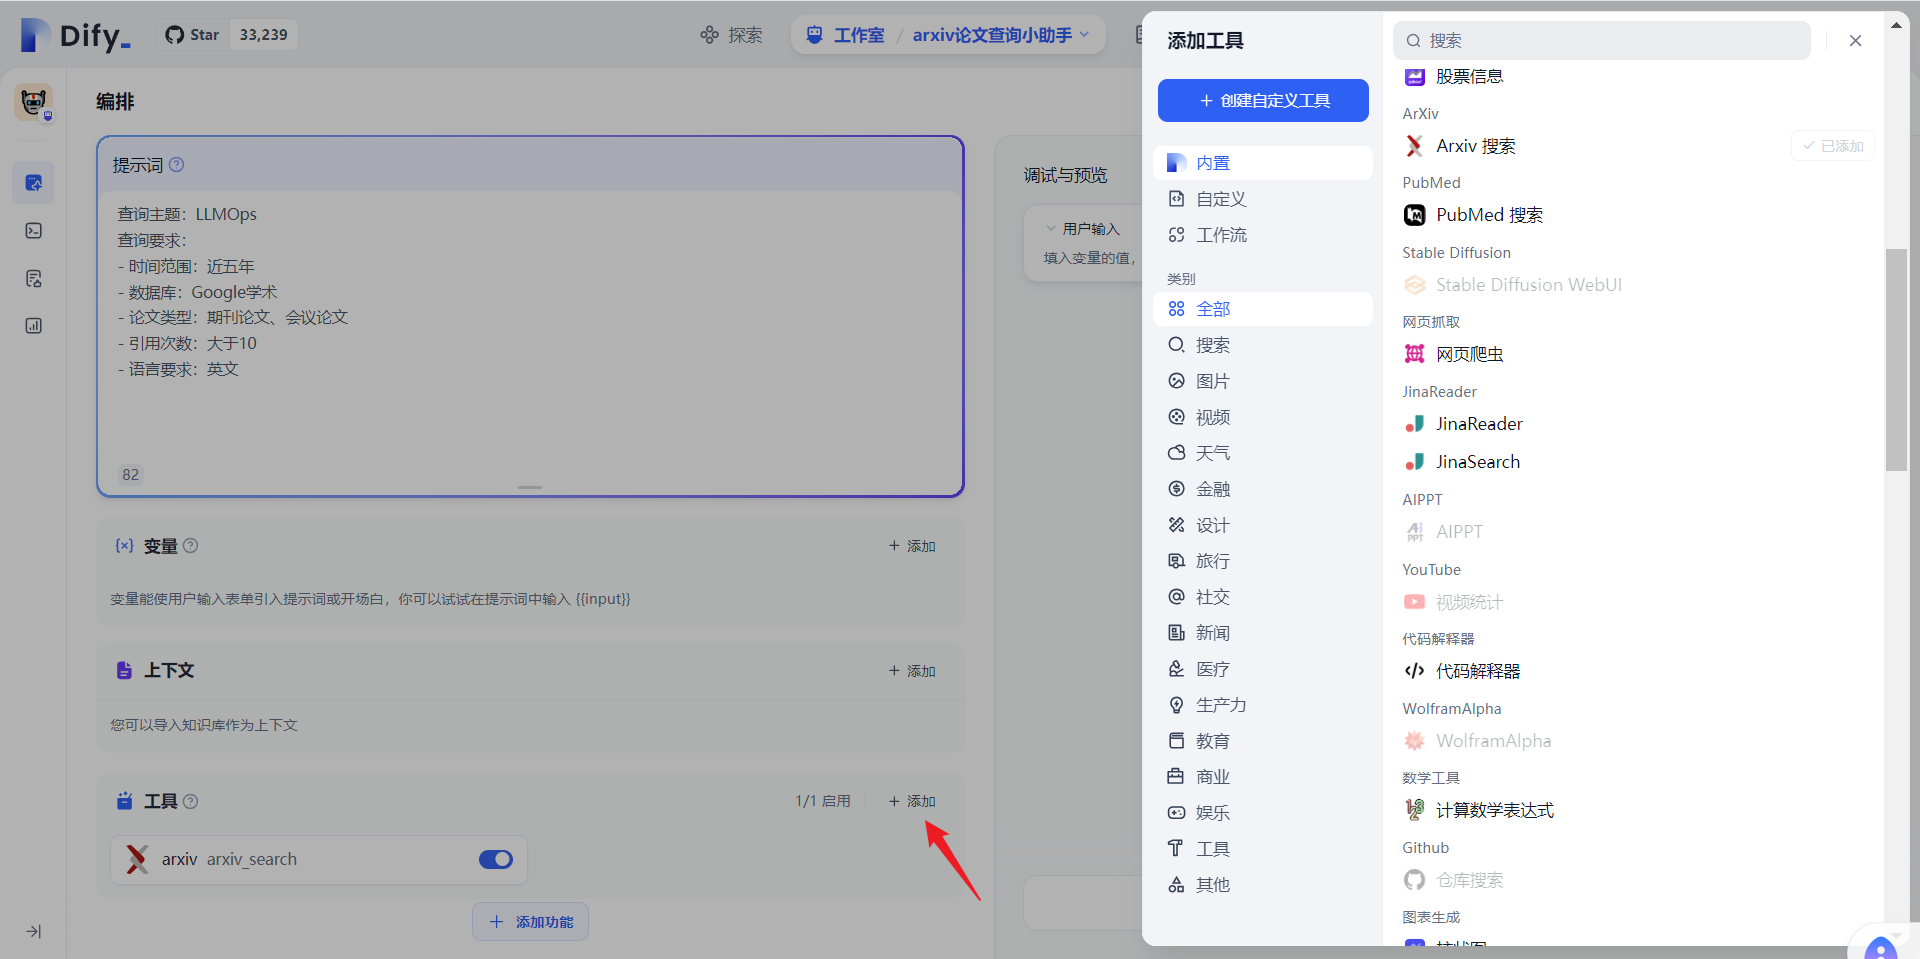The image size is (1920, 959).
Task: Select the 自定义 tools tab
Action: (x=1263, y=199)
